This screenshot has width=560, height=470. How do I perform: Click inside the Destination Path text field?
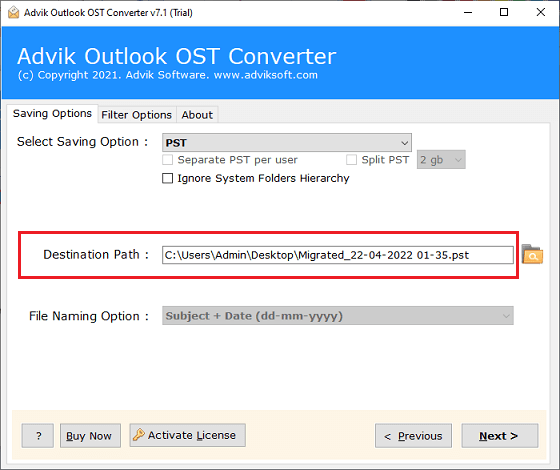coord(338,255)
